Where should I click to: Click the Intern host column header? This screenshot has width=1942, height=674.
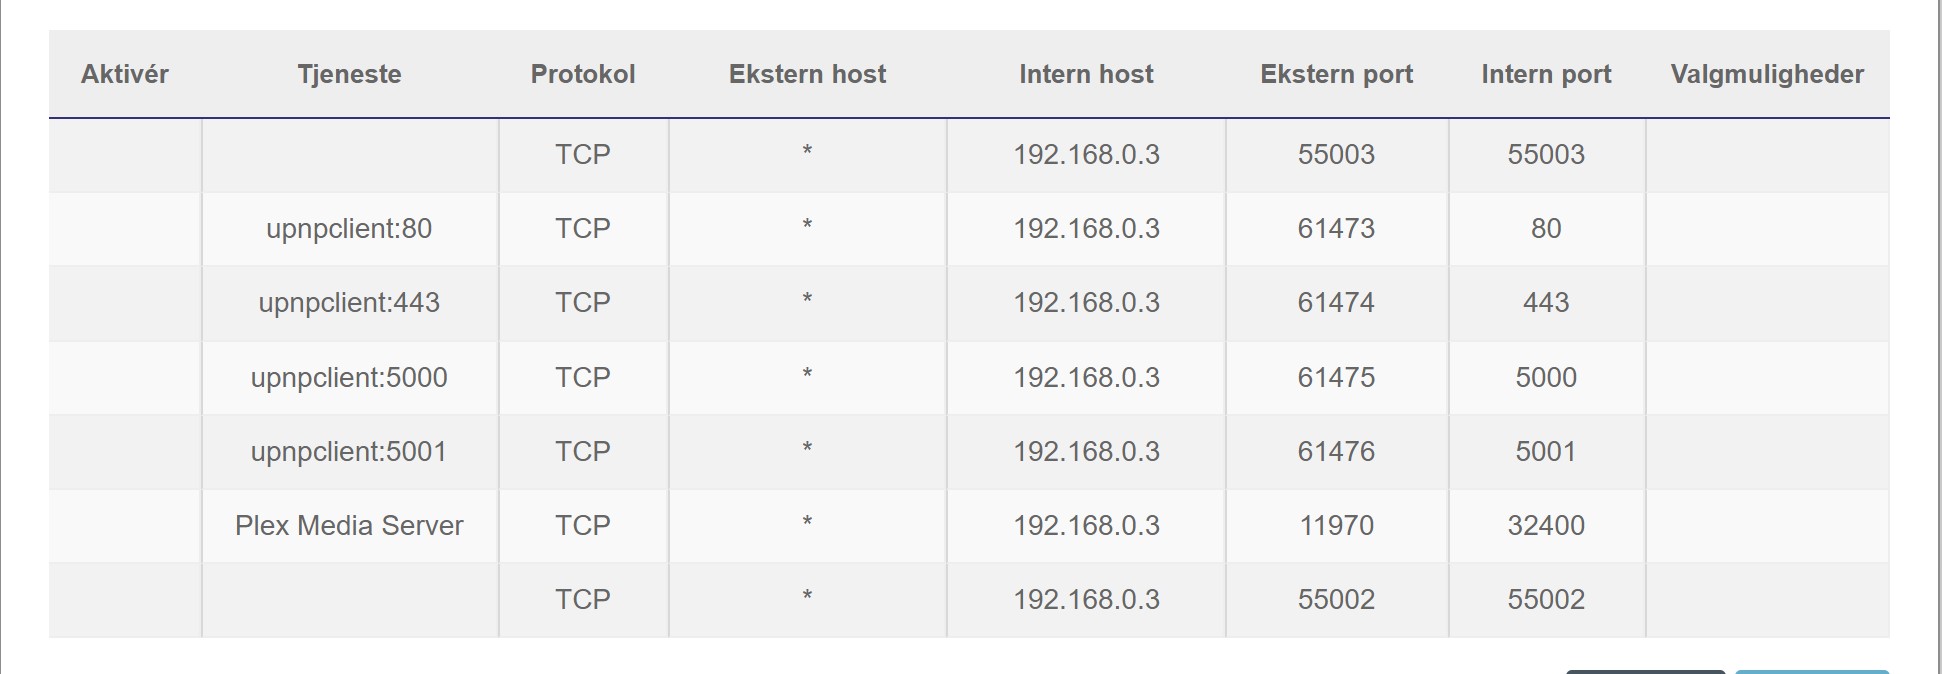1086,74
